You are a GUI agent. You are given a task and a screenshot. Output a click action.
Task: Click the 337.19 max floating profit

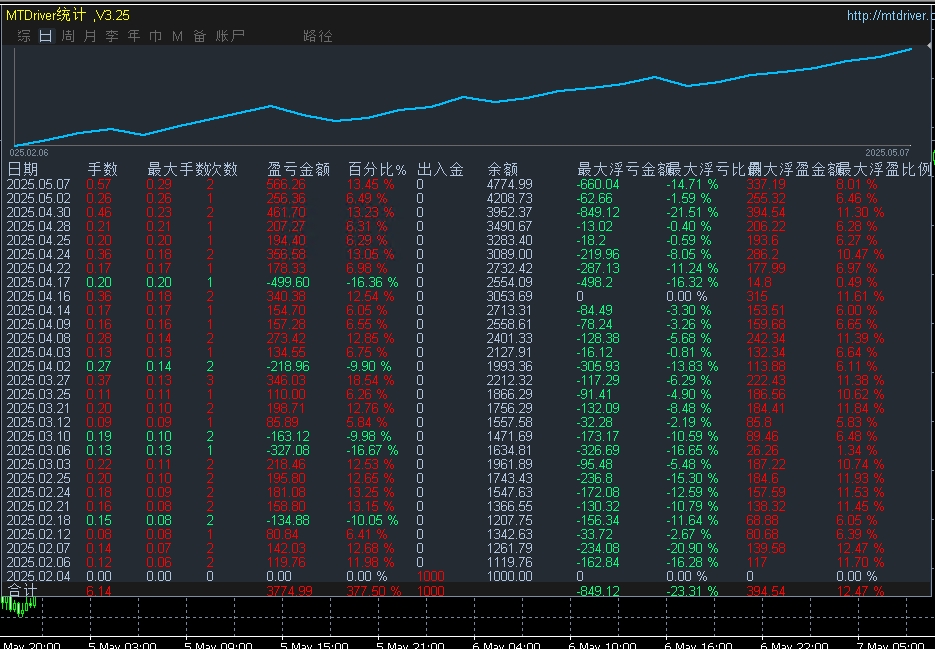766,184
